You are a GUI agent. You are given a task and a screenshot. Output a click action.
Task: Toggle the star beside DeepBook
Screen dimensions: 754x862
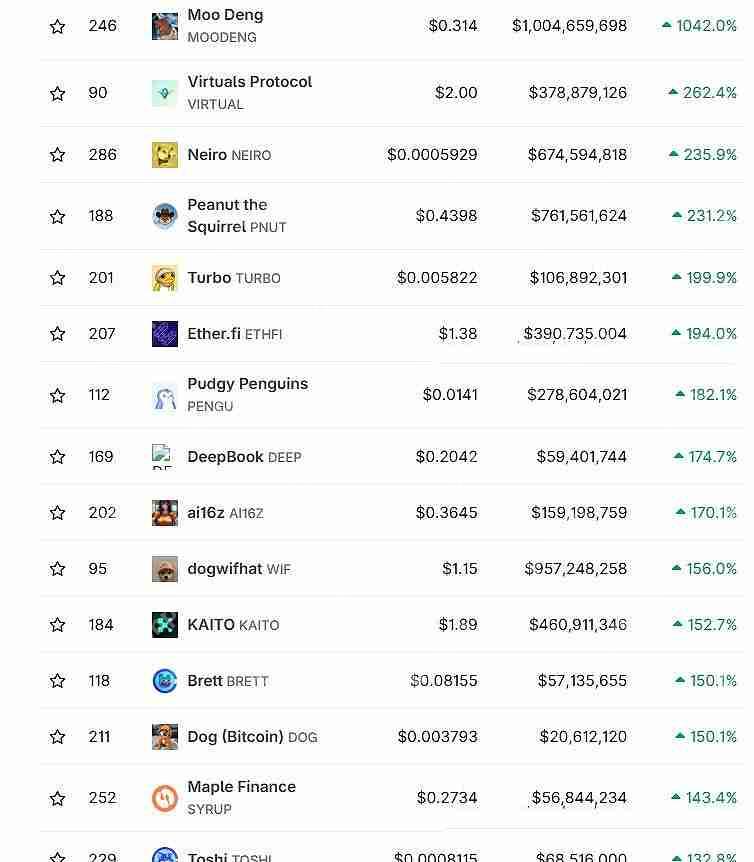pos(58,457)
